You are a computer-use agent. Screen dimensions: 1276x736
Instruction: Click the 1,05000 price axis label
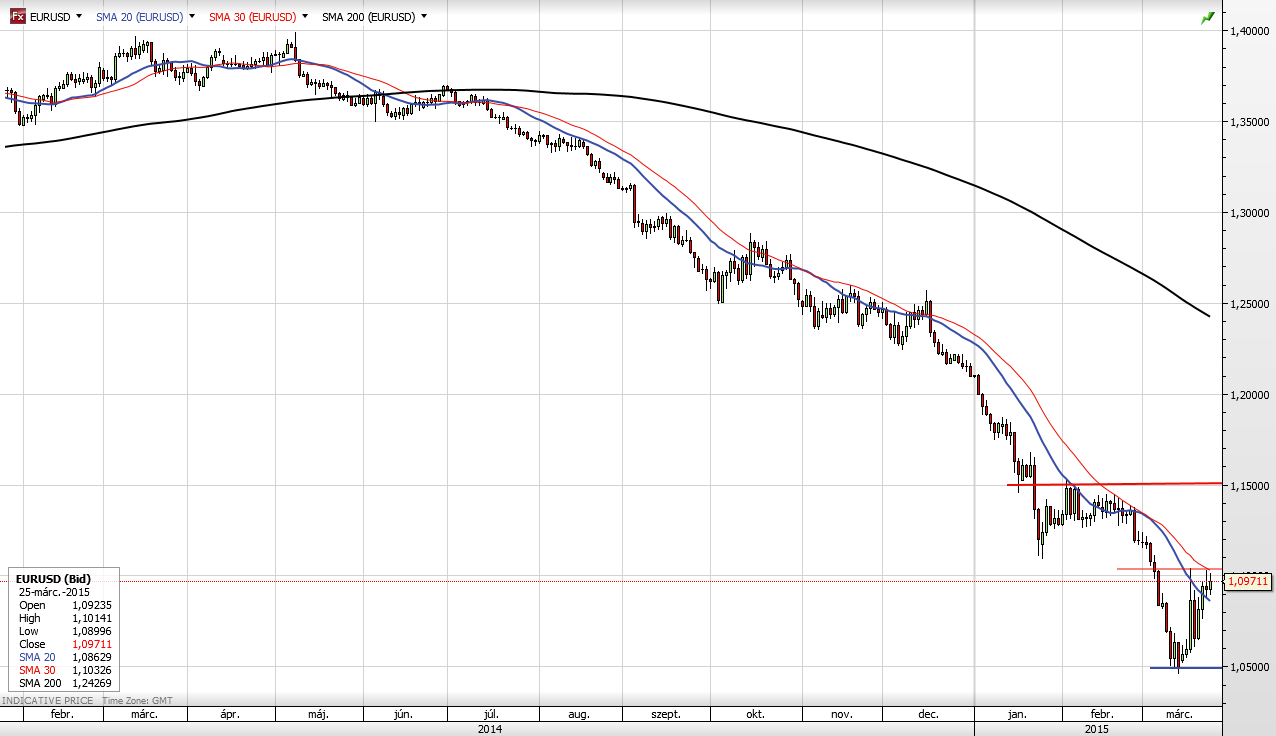1250,667
